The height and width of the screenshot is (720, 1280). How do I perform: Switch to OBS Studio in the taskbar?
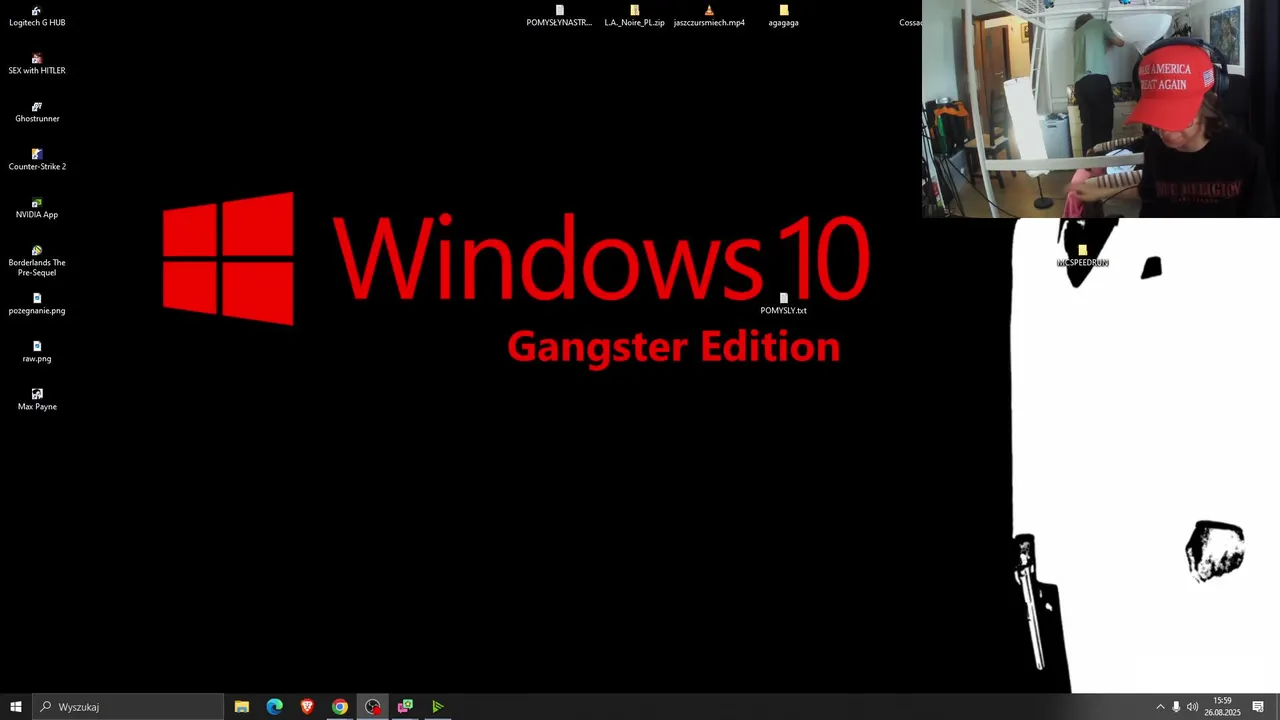[373, 707]
